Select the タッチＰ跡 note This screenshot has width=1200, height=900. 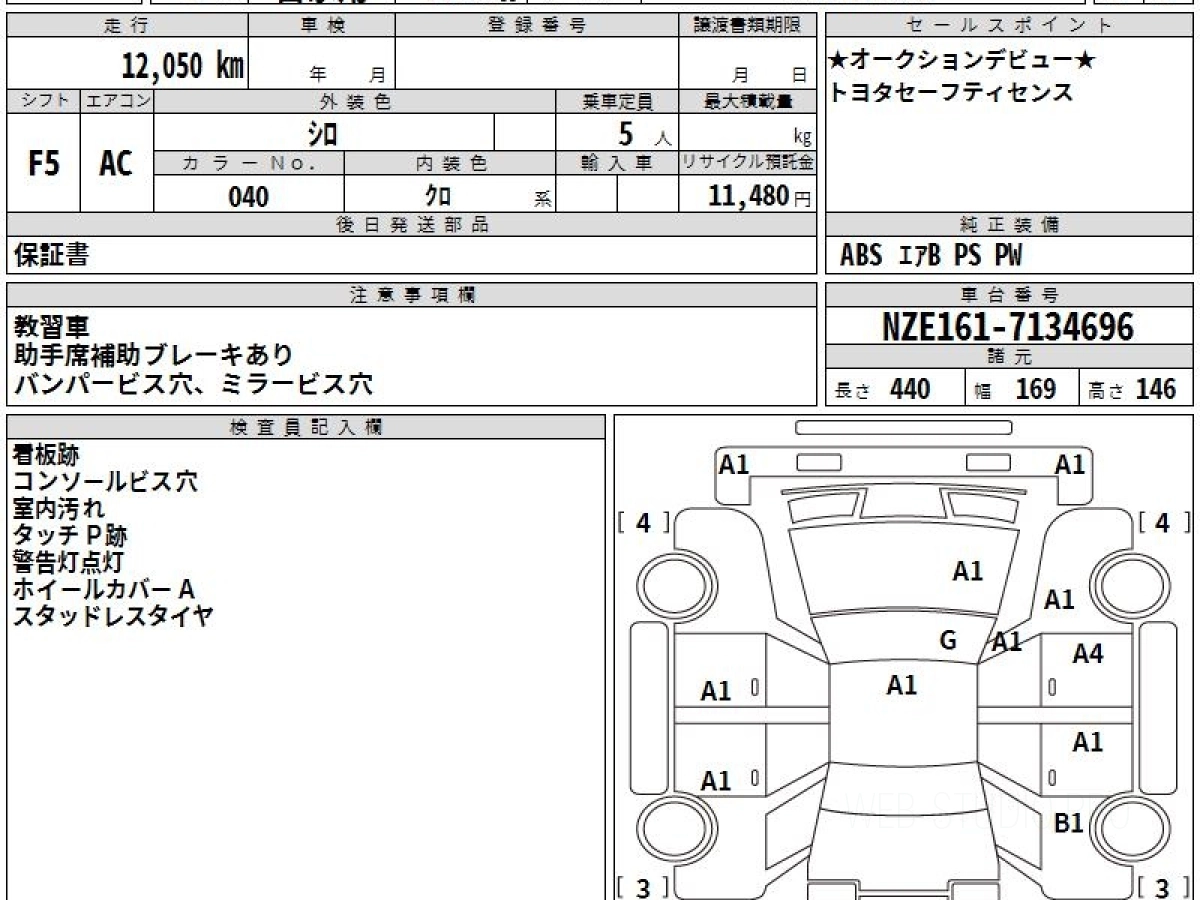coord(70,536)
